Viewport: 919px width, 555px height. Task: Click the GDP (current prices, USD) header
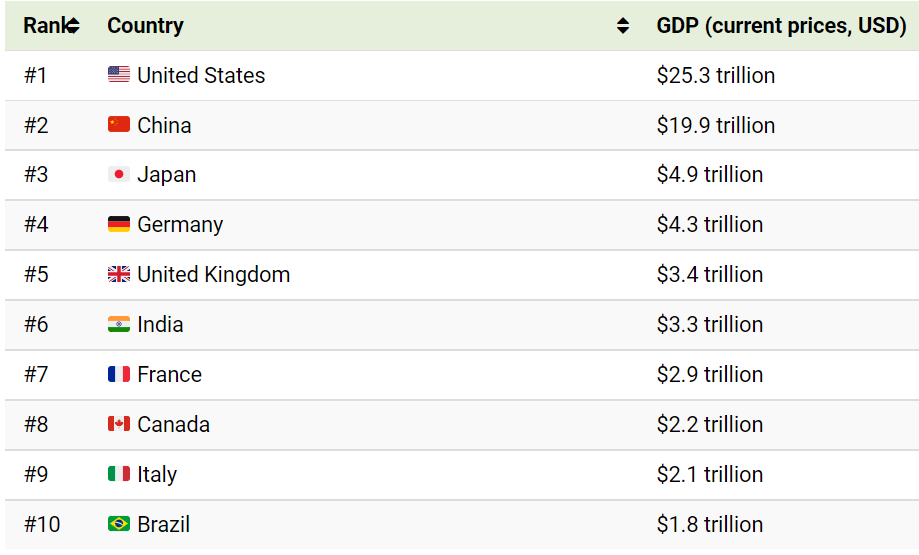781,26
